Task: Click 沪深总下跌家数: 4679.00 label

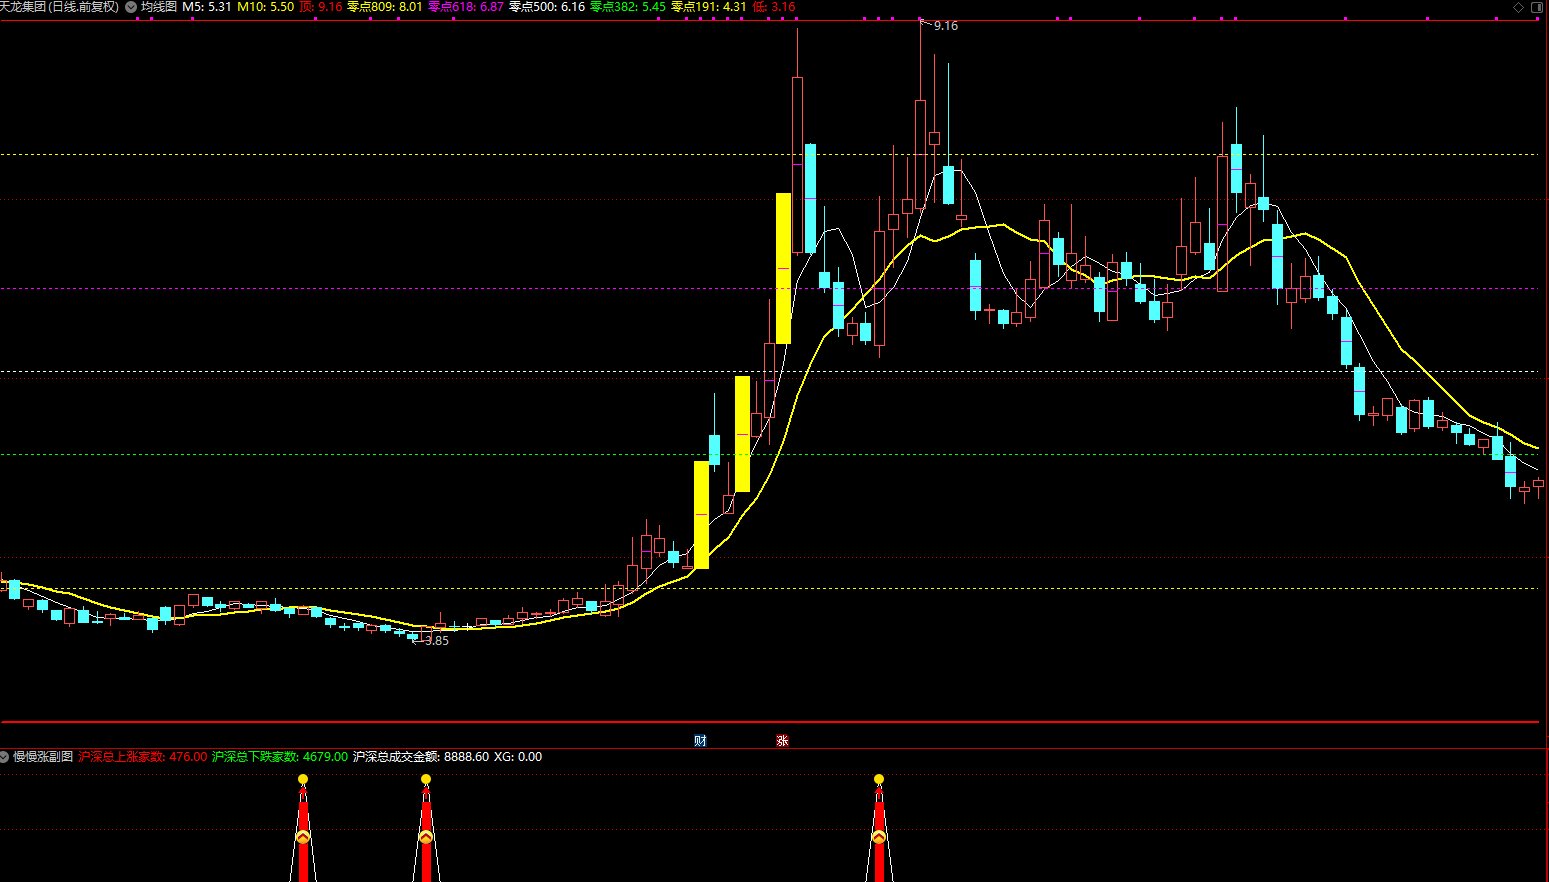Action: (280, 757)
